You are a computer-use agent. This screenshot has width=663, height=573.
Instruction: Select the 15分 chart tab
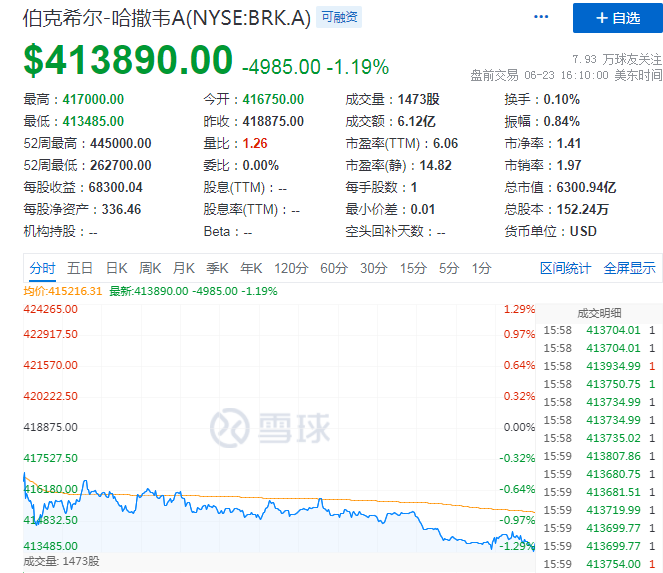click(x=414, y=268)
